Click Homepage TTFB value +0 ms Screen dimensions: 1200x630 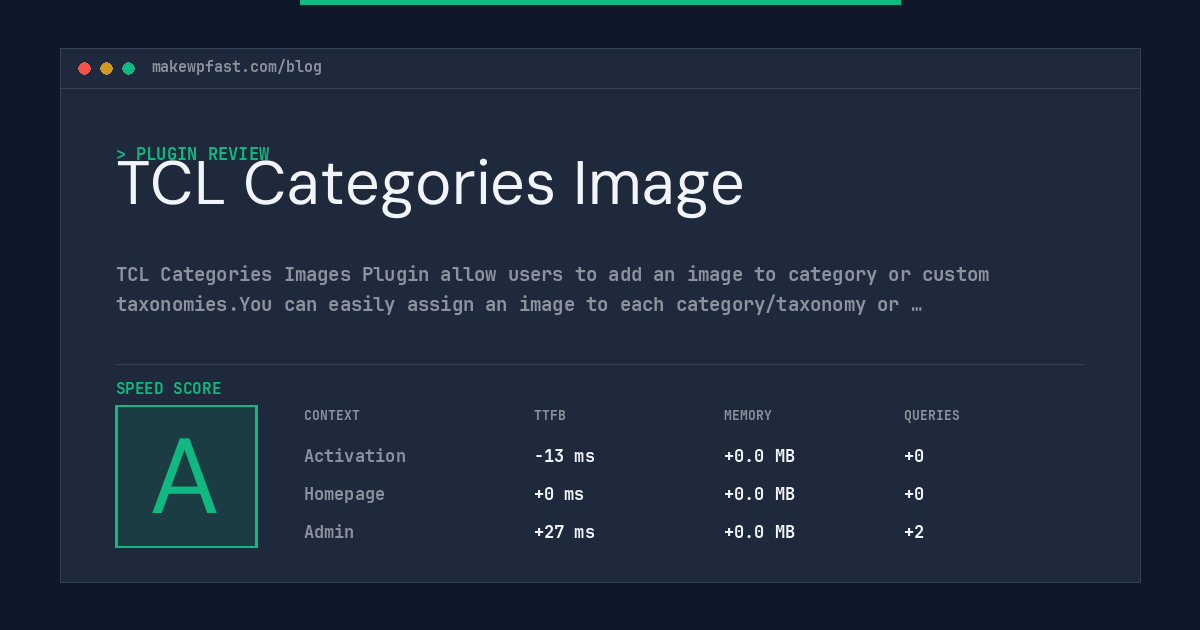coord(559,494)
